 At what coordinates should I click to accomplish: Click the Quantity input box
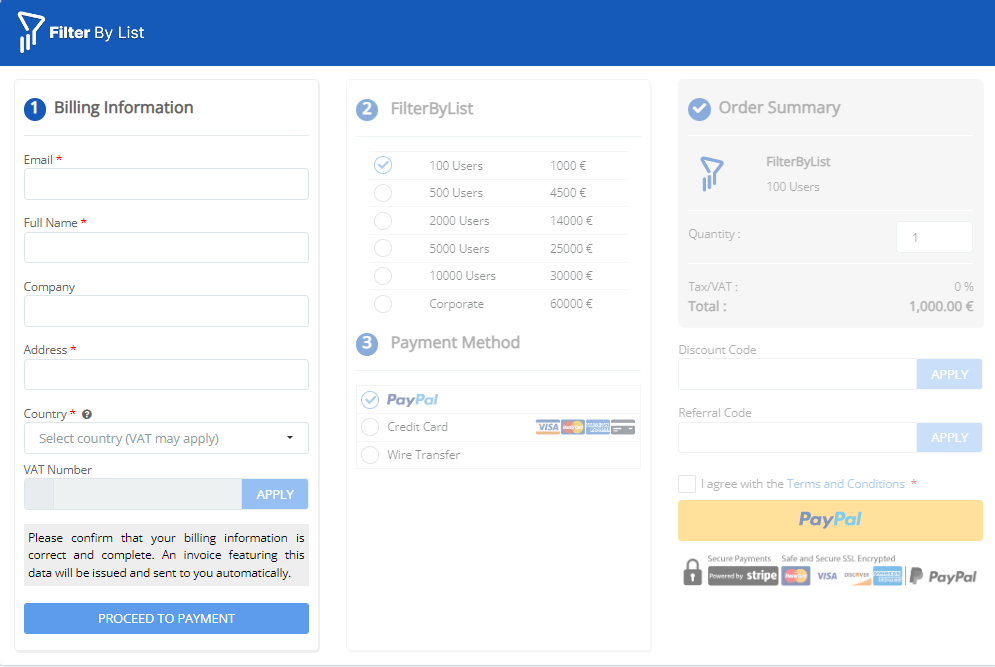(934, 237)
